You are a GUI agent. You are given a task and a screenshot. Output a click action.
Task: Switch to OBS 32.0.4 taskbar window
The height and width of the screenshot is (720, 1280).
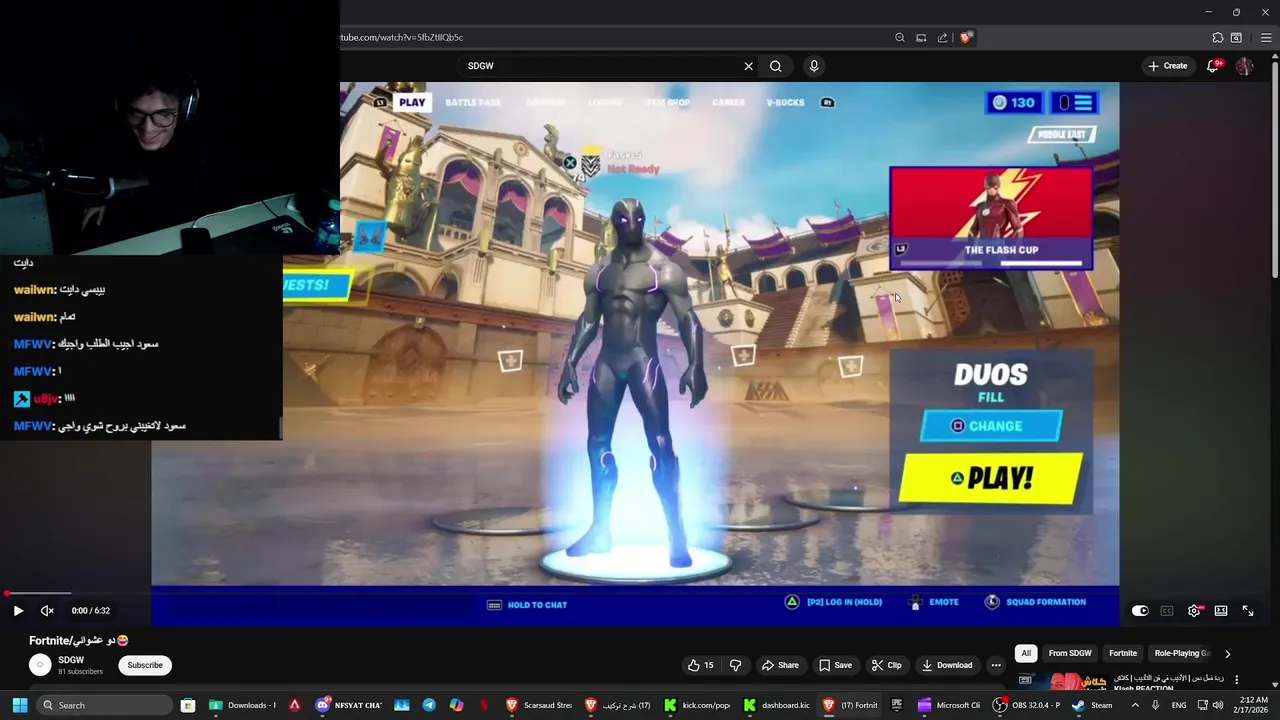(x=1027, y=705)
